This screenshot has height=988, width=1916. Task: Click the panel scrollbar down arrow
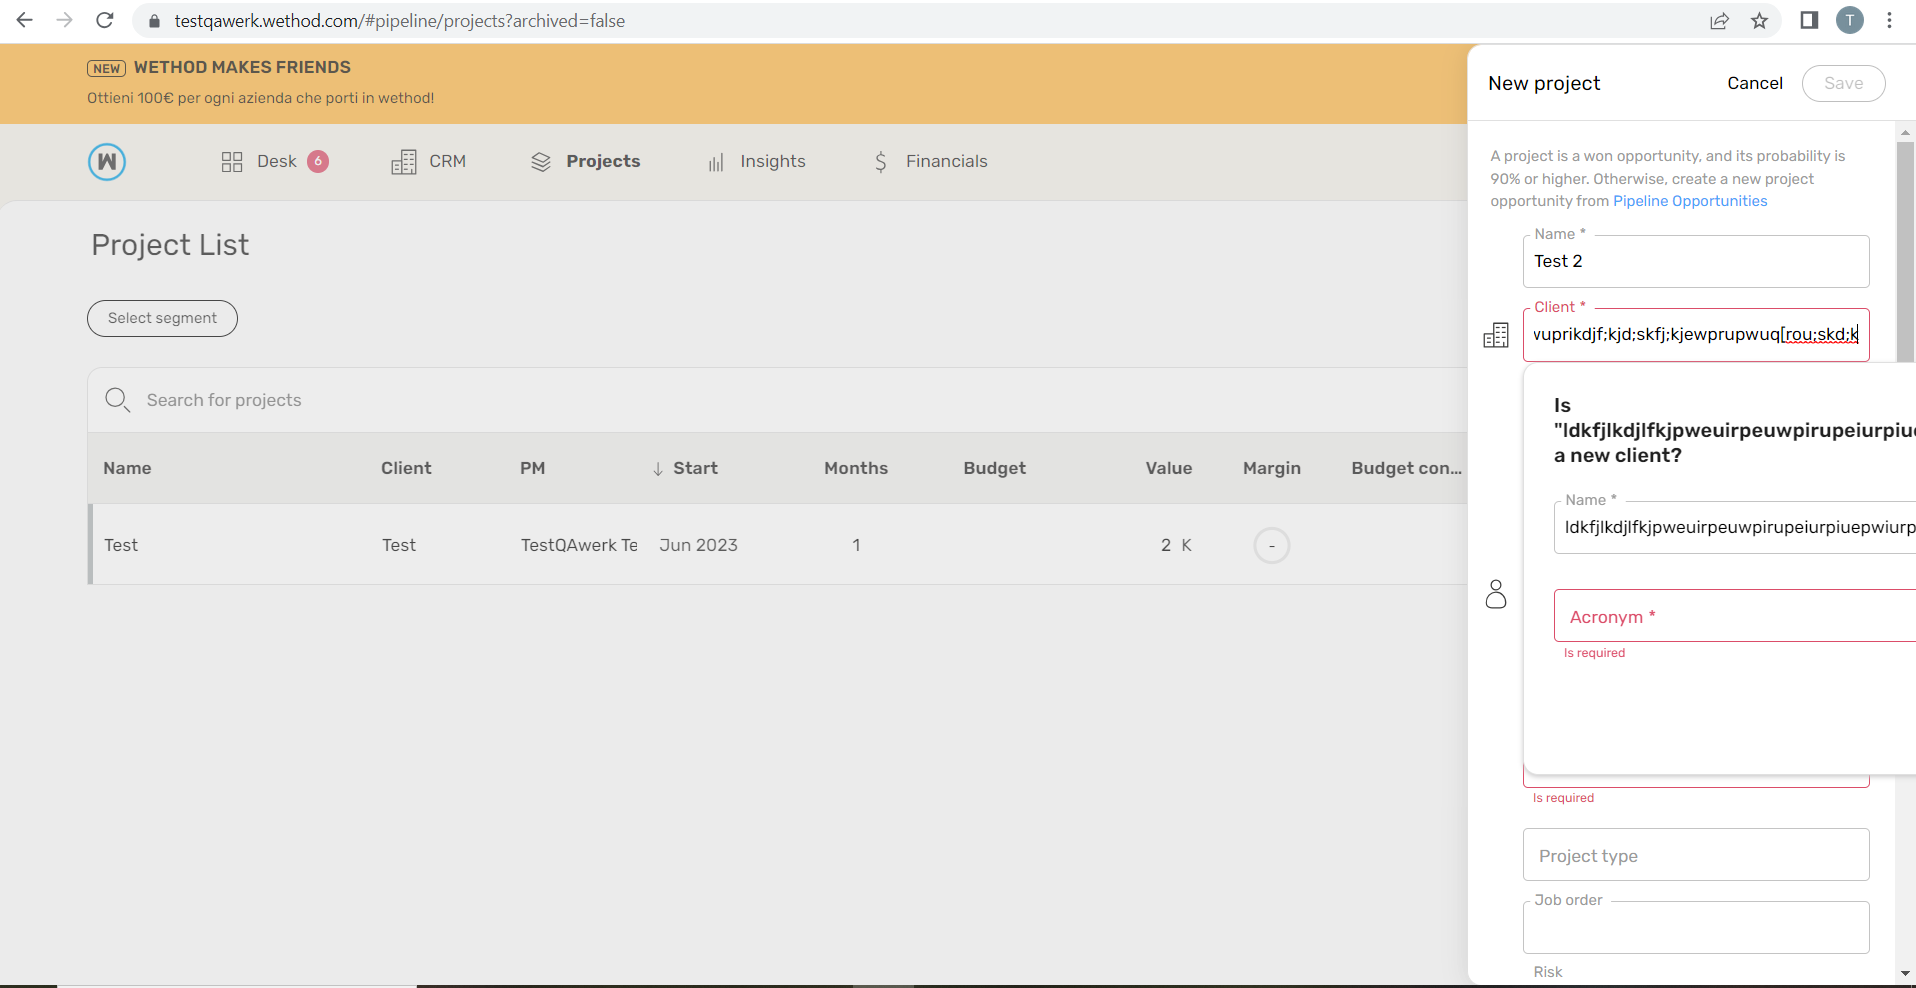click(x=1905, y=973)
